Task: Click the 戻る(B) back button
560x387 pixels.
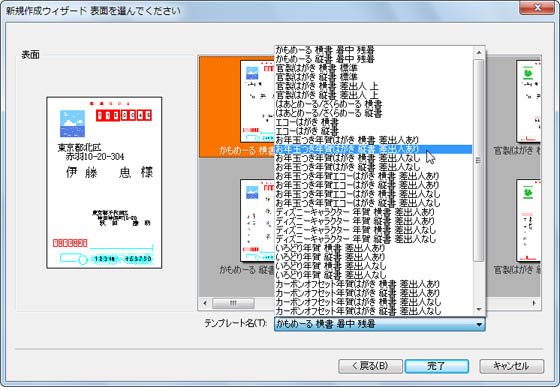Action: pyautogui.click(x=370, y=366)
